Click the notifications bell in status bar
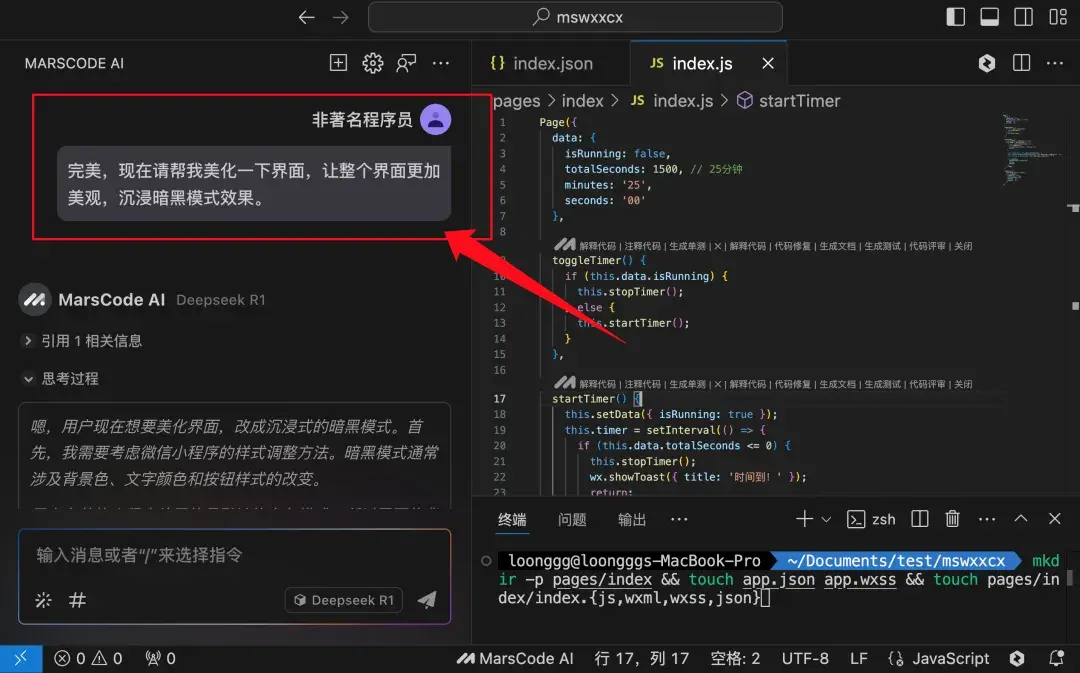1080x673 pixels. 1055,658
